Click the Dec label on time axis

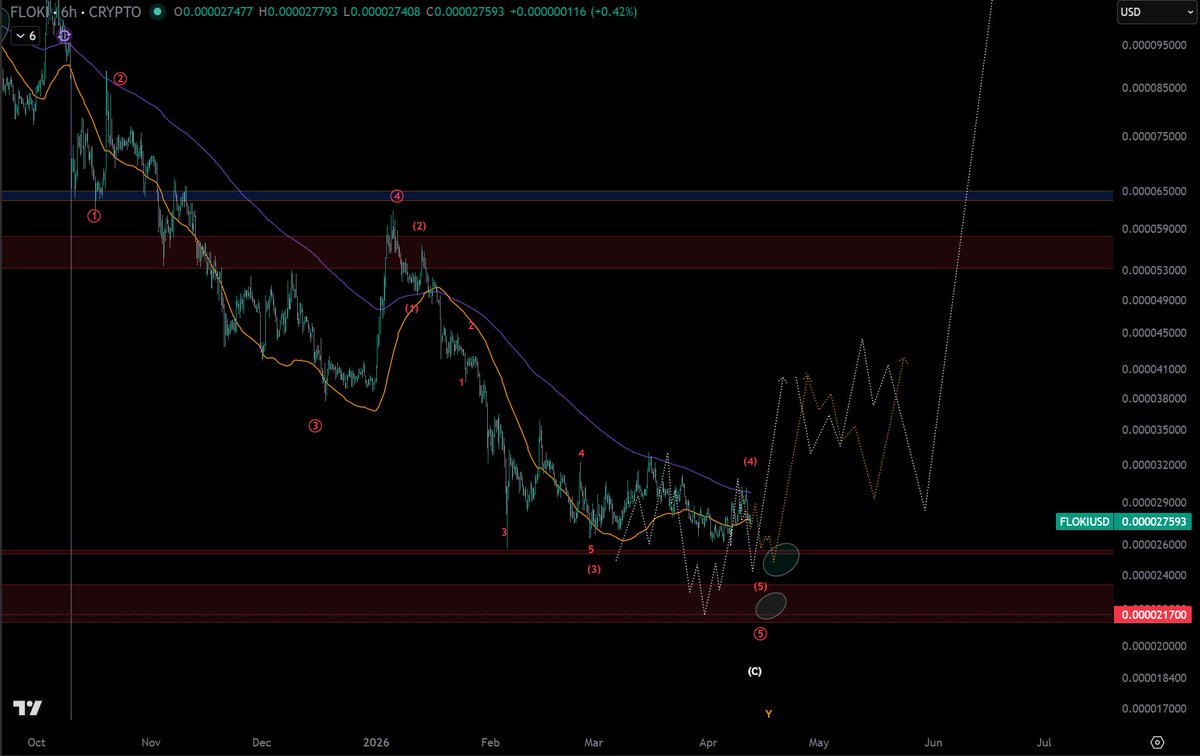[x=261, y=743]
